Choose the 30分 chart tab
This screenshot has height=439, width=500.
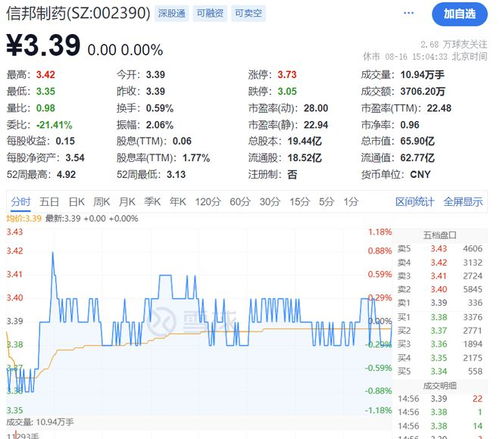pos(270,202)
